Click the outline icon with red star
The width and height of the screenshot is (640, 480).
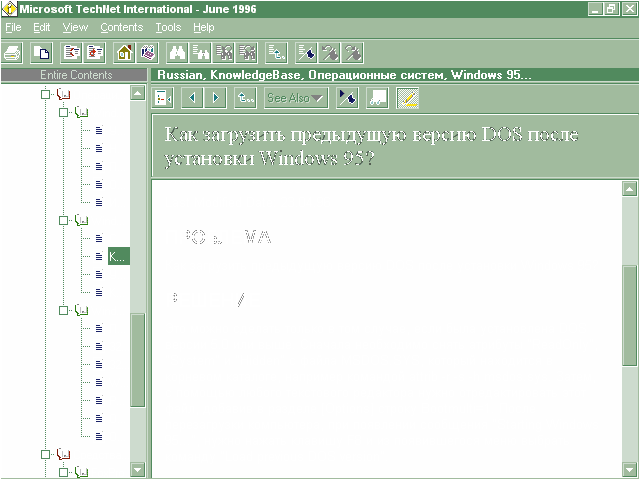point(95,53)
